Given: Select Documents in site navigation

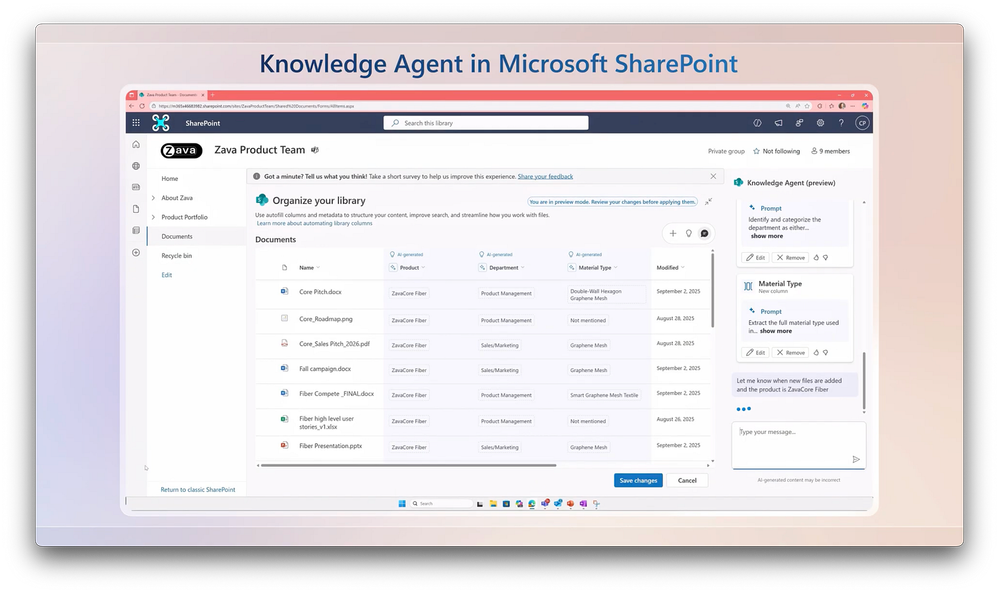Looking at the screenshot, I should (176, 236).
